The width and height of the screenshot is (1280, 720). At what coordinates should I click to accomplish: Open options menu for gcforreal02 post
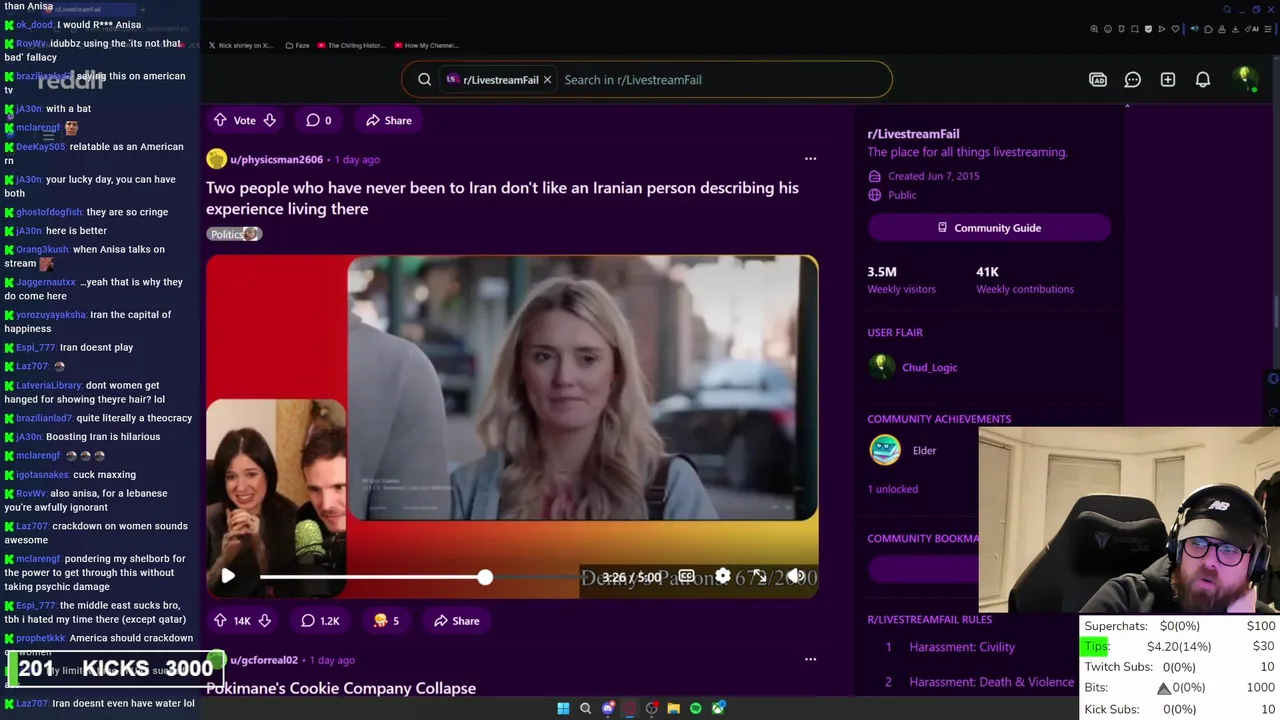811,659
